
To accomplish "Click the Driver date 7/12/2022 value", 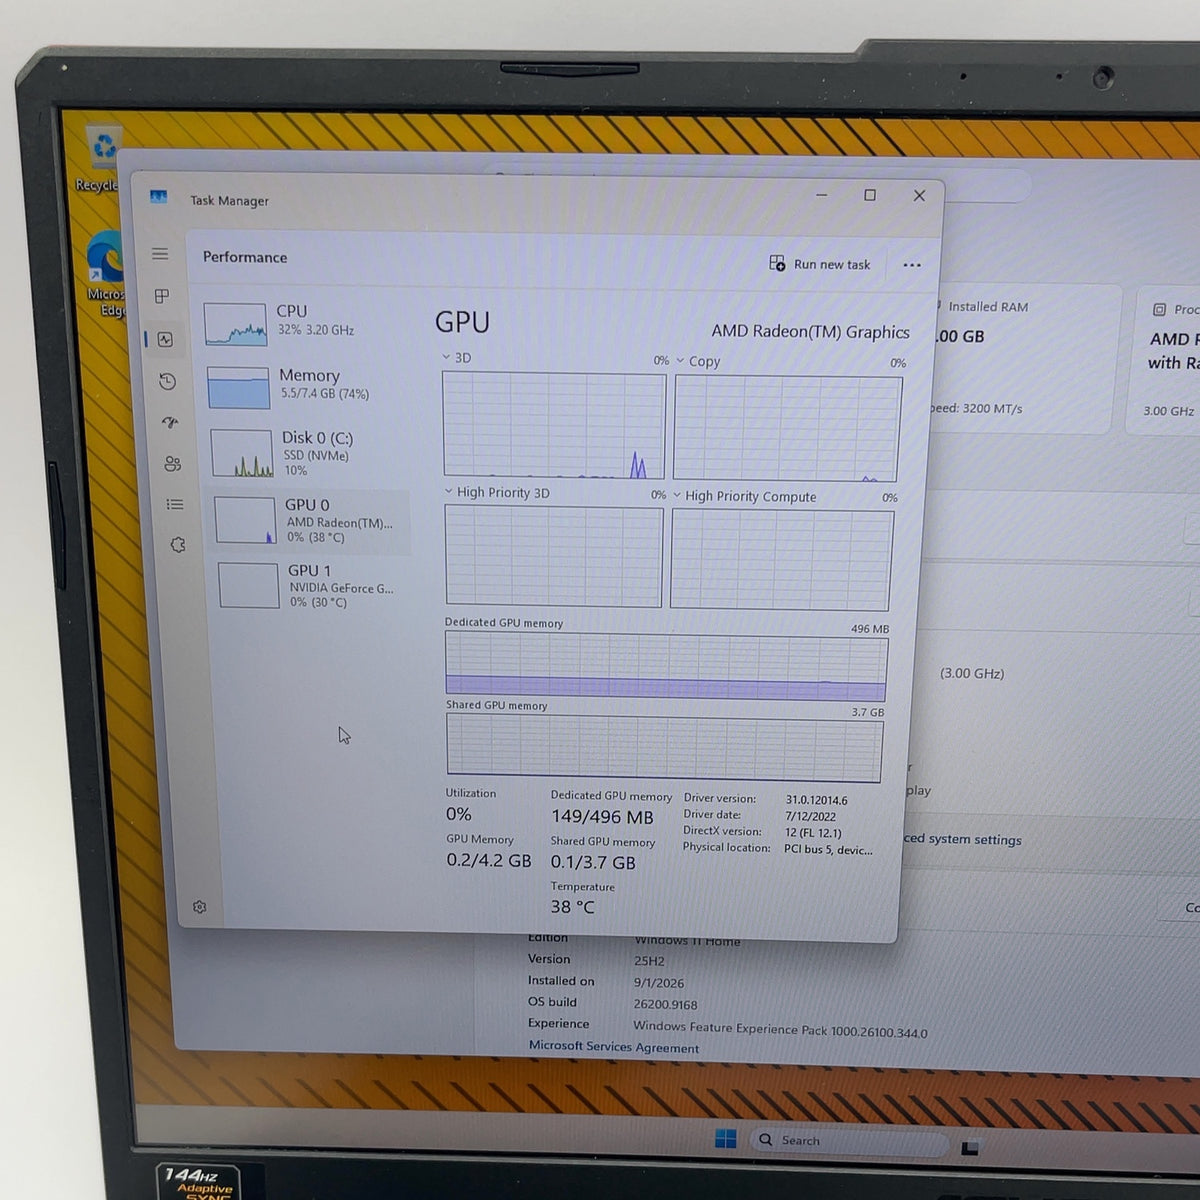I will [810, 816].
